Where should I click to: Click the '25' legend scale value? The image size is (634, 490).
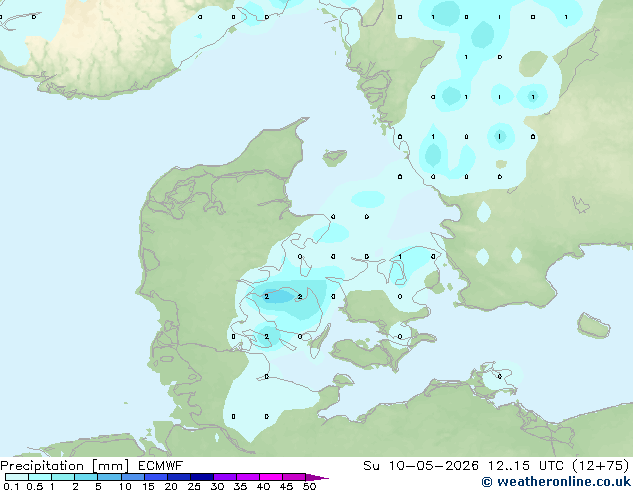pos(194,486)
